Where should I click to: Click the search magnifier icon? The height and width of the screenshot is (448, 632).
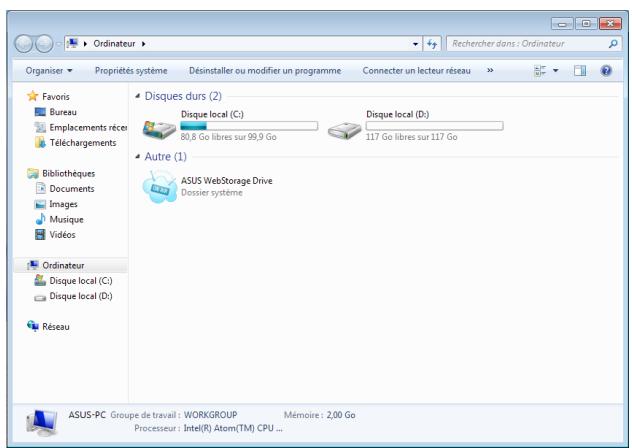[613, 44]
